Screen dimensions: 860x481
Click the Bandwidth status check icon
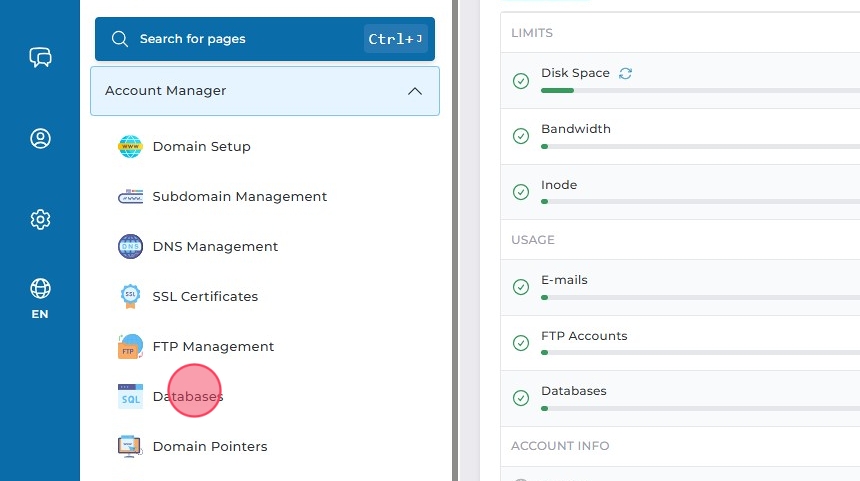(x=521, y=136)
